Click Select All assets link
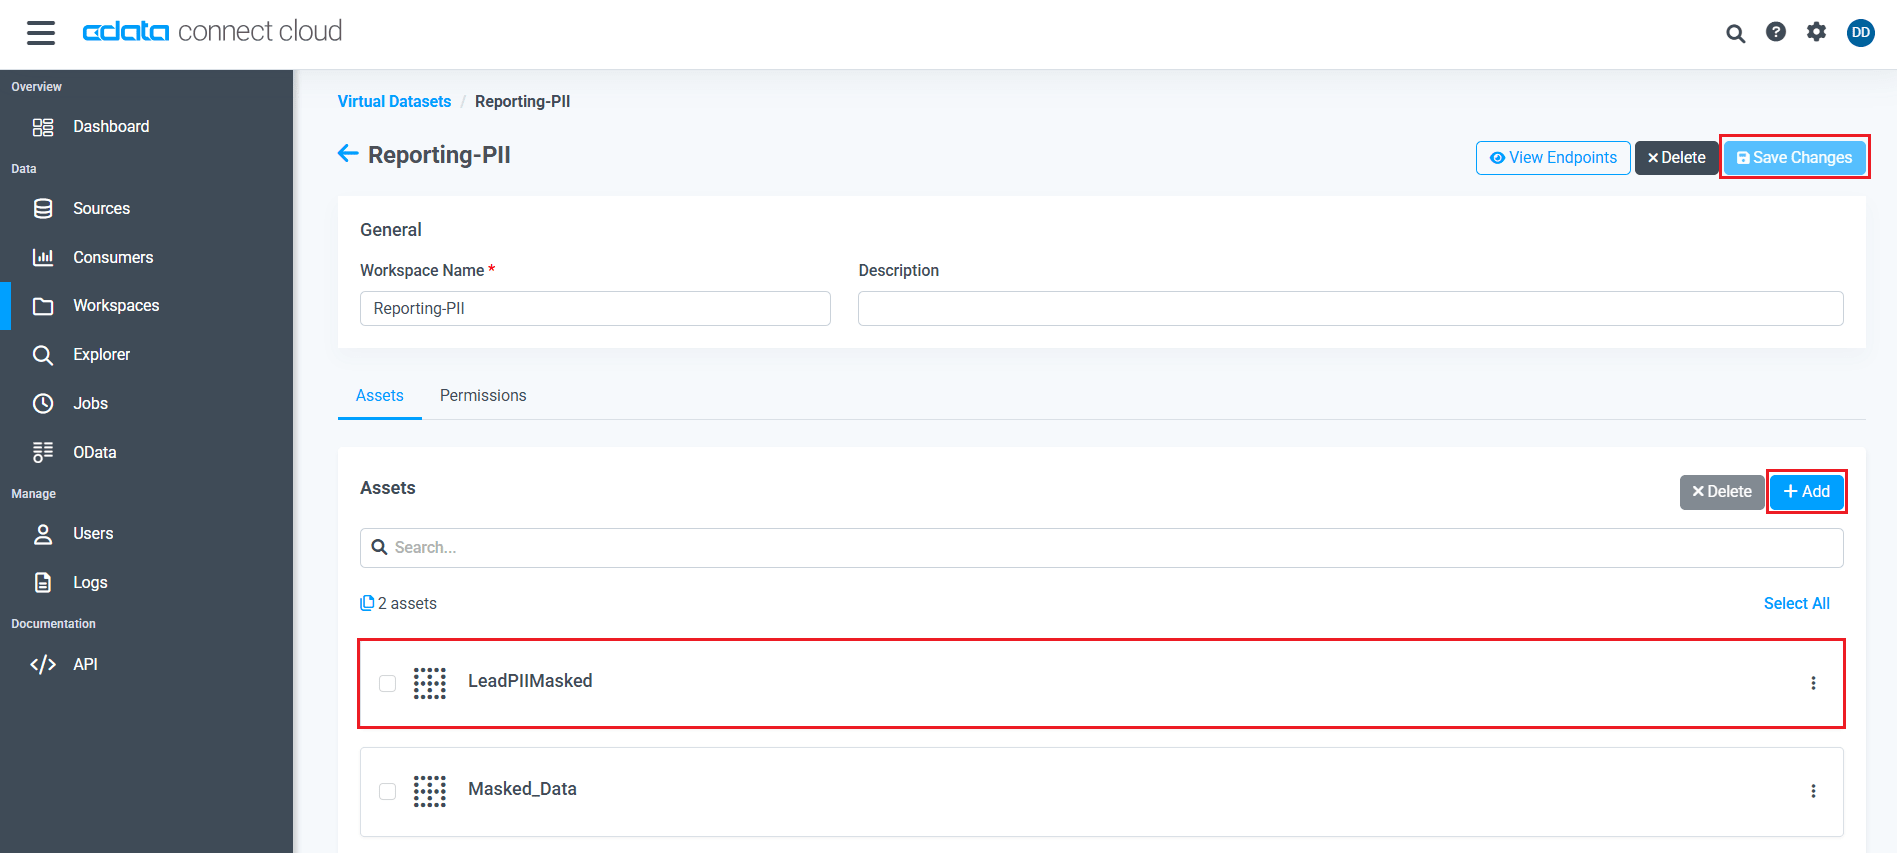1897x853 pixels. [1796, 603]
